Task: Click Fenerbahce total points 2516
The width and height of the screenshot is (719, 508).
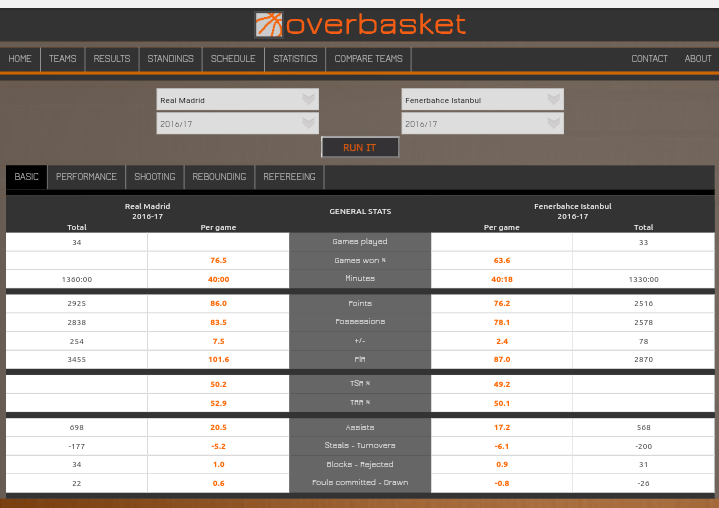Action: [x=643, y=304]
